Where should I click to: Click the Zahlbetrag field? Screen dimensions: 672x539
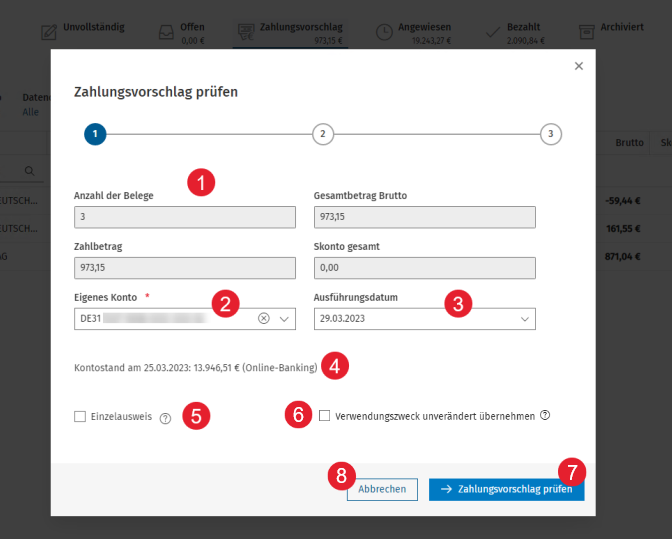[x=185, y=268]
